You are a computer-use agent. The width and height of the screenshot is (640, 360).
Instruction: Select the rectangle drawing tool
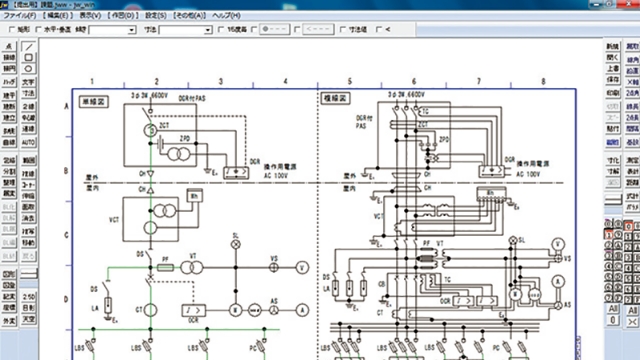29,58
